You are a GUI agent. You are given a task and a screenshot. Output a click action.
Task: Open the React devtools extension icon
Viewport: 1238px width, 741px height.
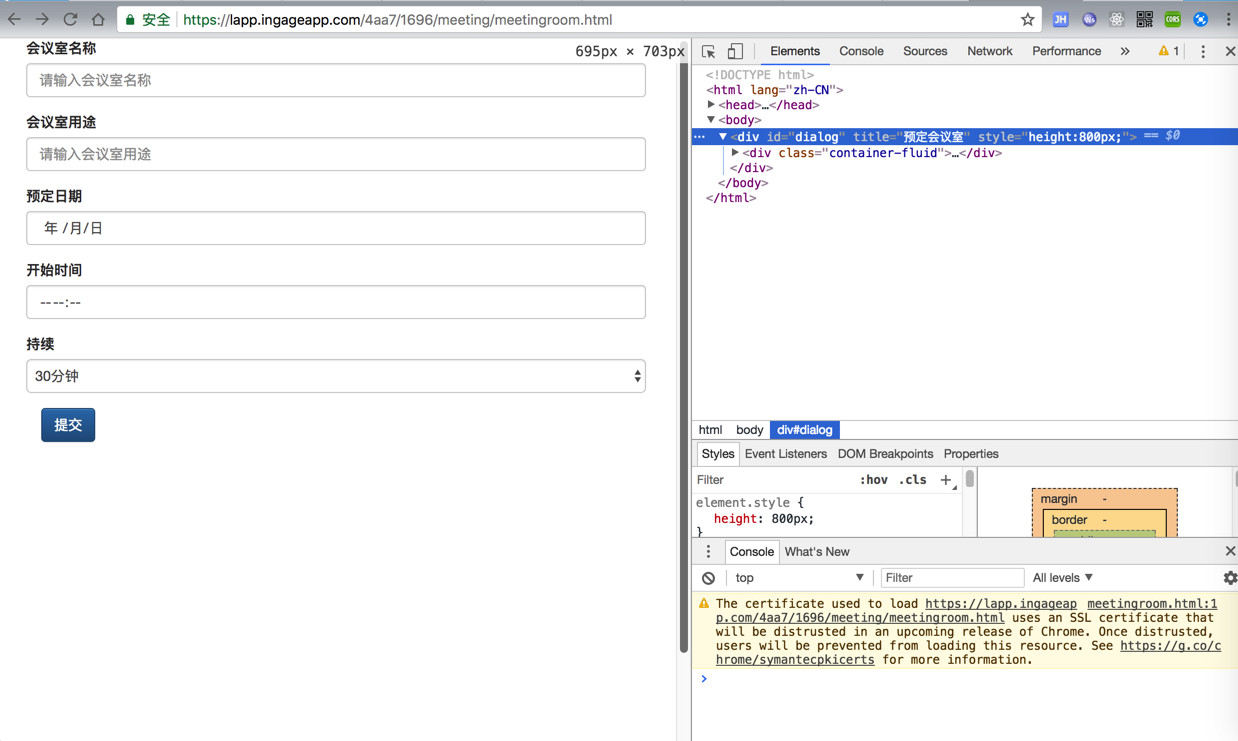click(x=1117, y=19)
